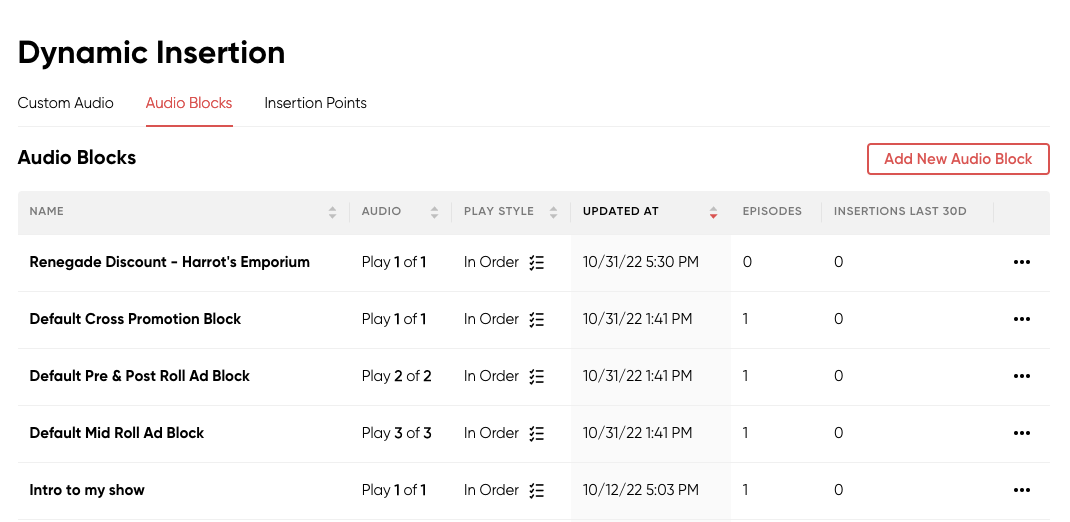Click Add New Audio Block button

(958, 159)
